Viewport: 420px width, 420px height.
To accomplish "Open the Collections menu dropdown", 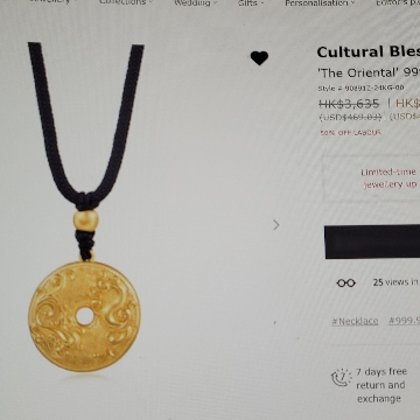I will 126,2.
